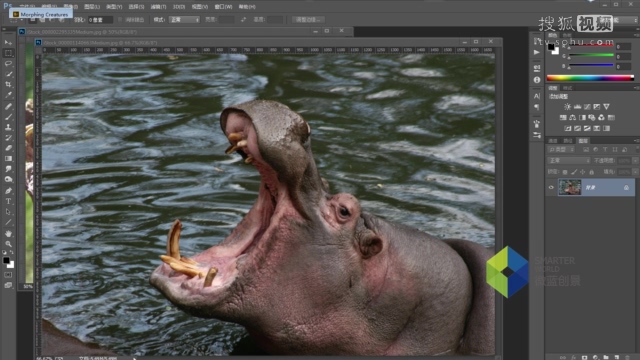Select the History Brush tool
Image resolution: width=640 pixels, height=360 pixels.
(x=8, y=138)
